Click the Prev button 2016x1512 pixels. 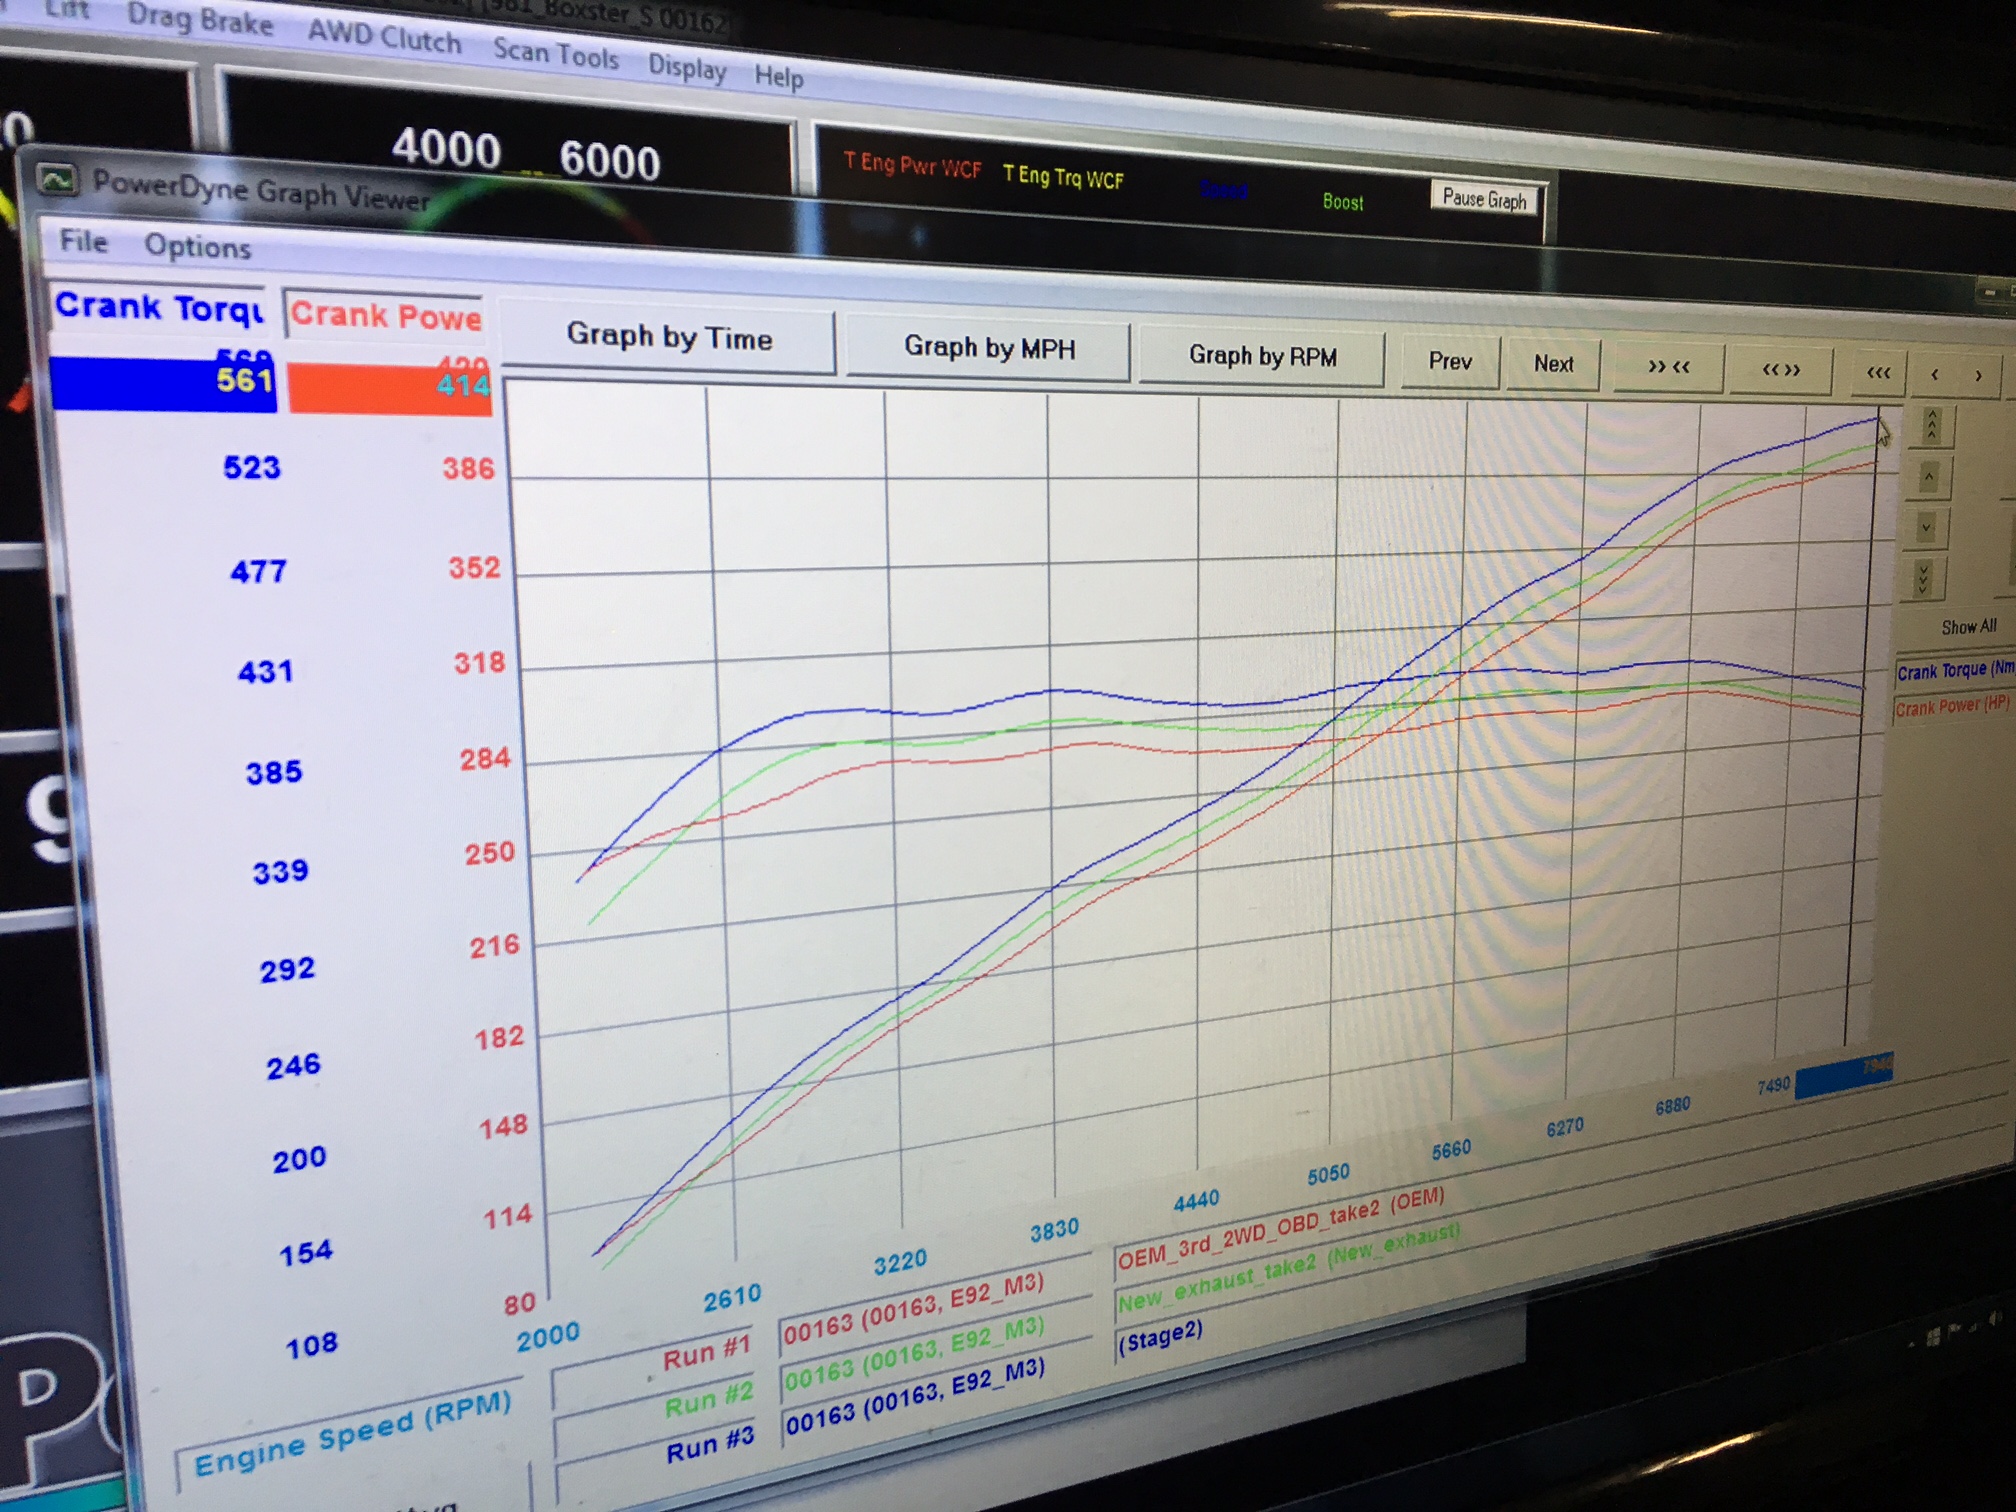pyautogui.click(x=1450, y=361)
